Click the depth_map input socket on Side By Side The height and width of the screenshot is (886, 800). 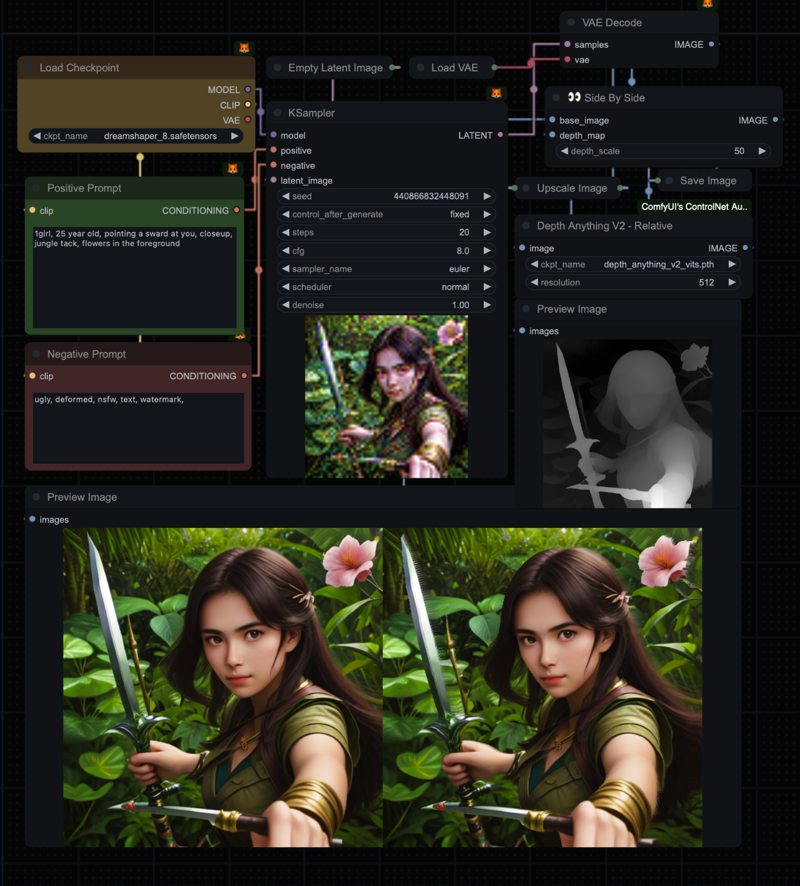(x=552, y=135)
